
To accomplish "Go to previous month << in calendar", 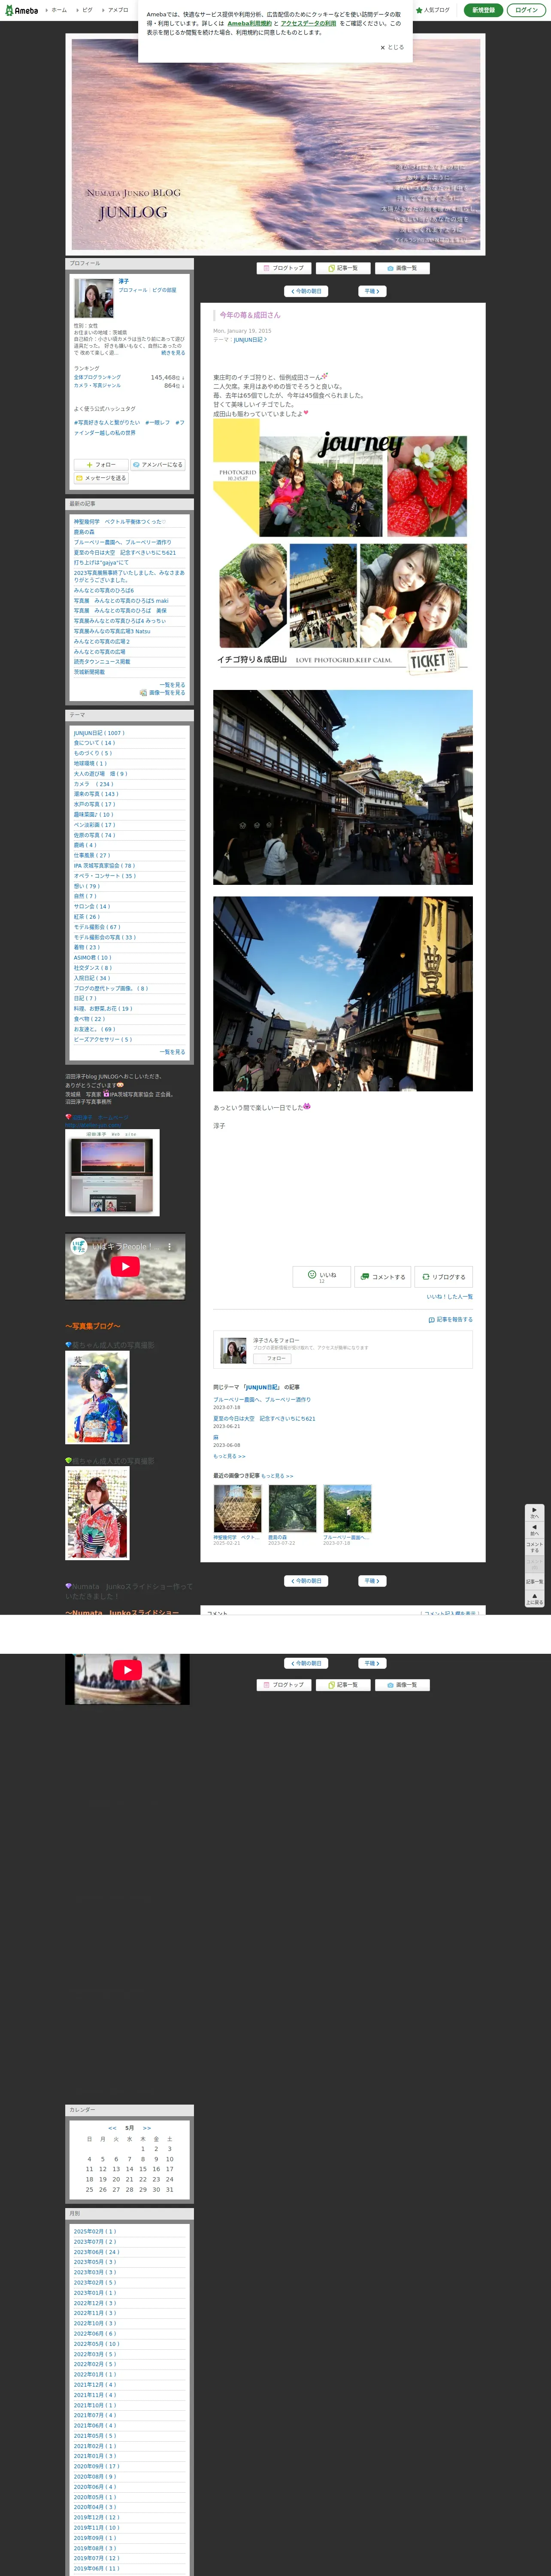I will (x=112, y=2128).
